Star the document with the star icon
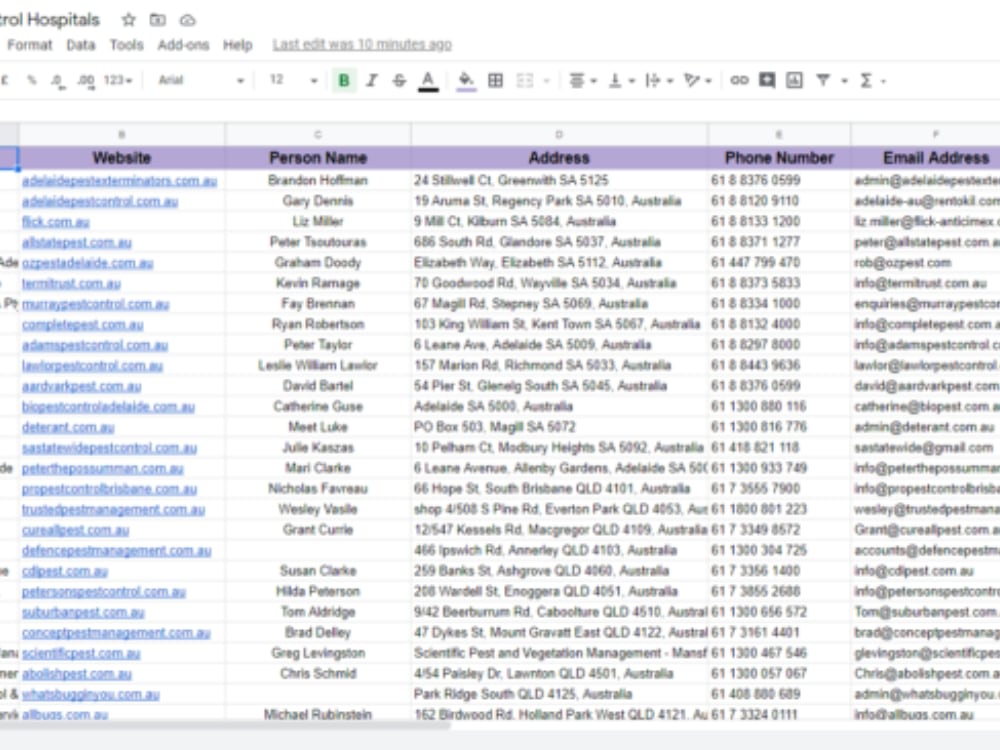 point(129,20)
